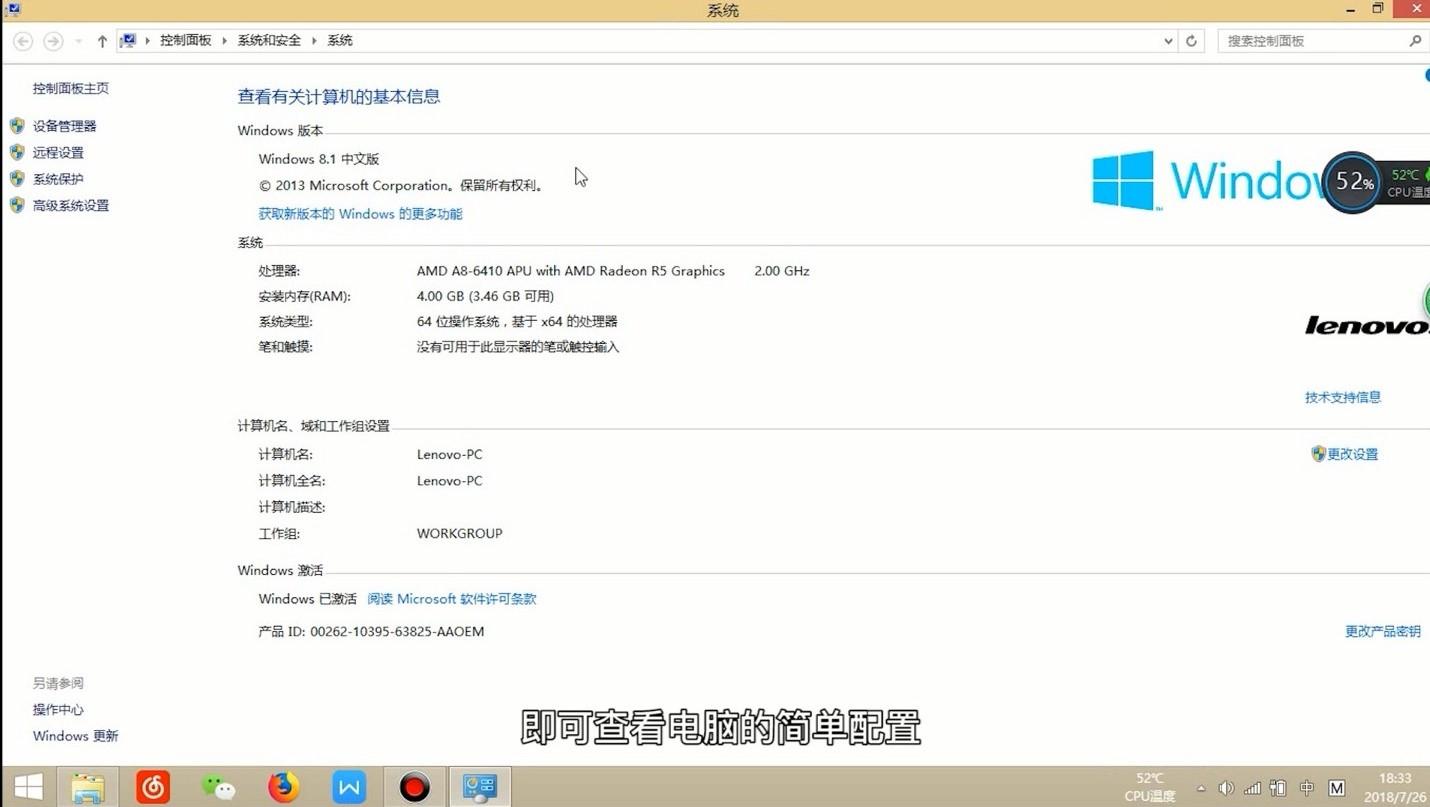The image size is (1430, 807).
Task: Open Windows 更新 link
Action: [76, 736]
